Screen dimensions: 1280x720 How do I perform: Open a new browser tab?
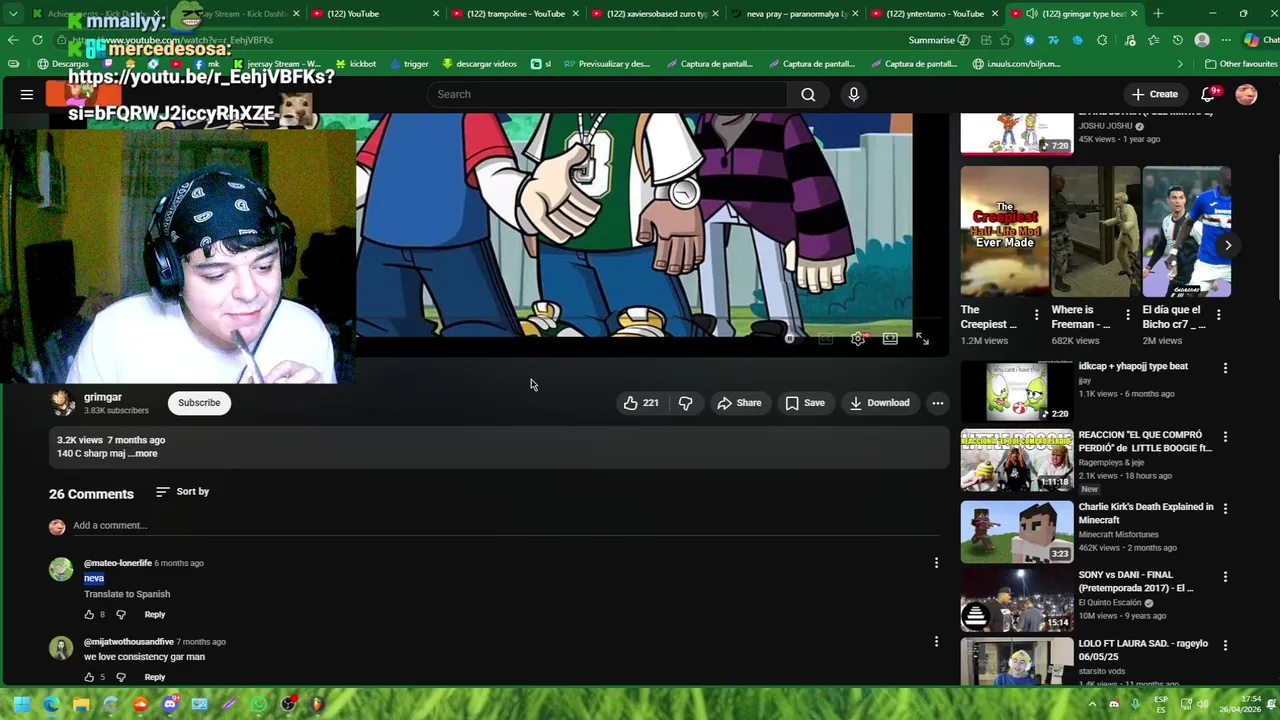coord(1158,13)
